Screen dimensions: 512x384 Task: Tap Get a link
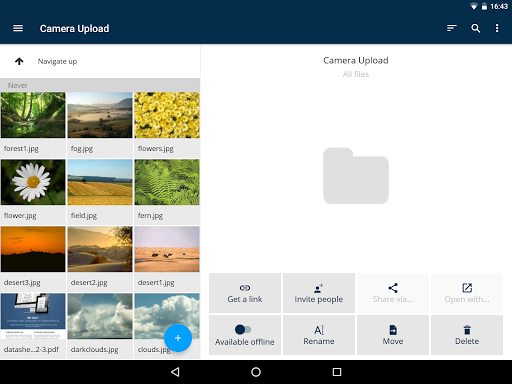pos(245,293)
